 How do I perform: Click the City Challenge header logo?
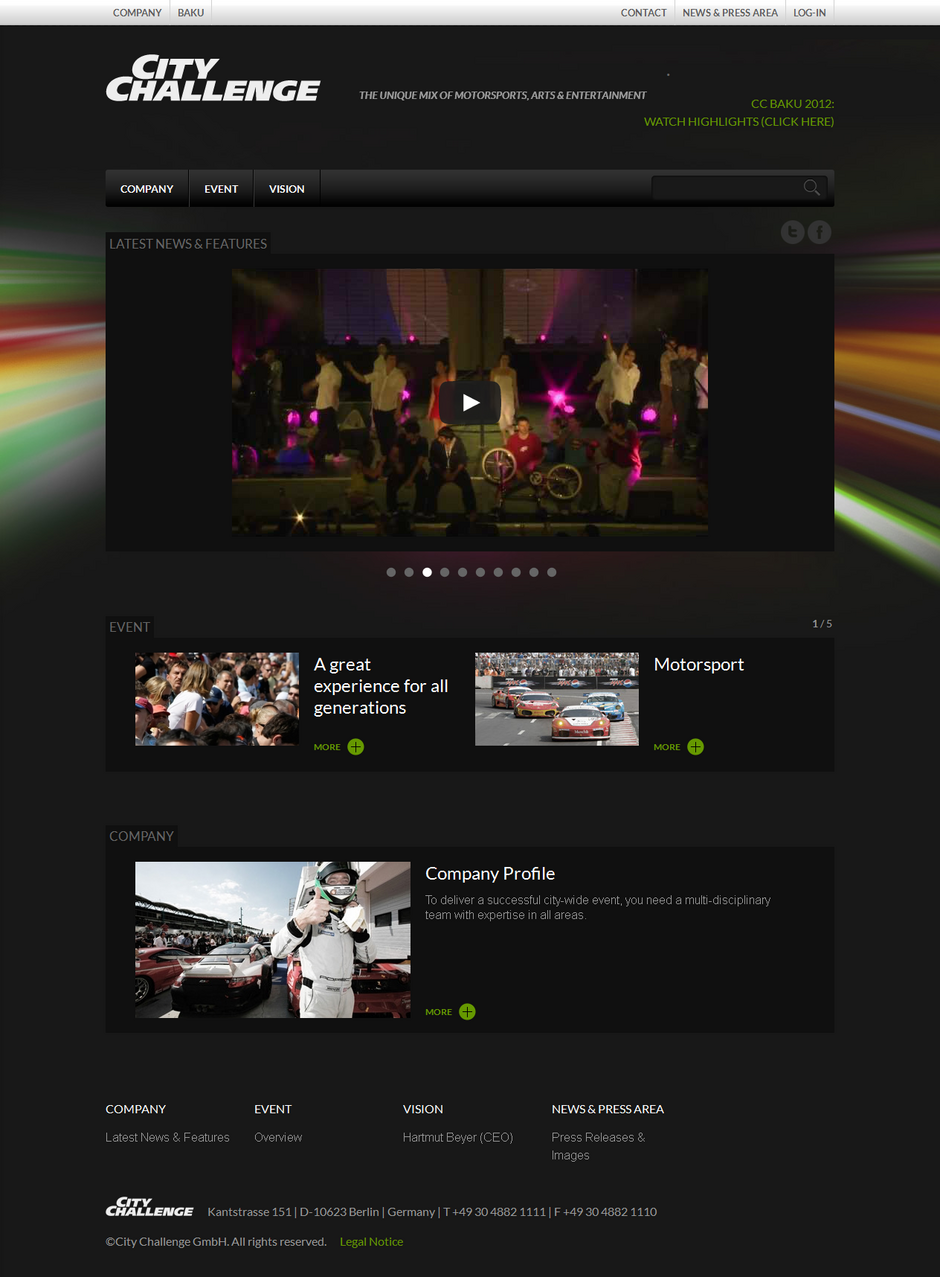click(213, 78)
